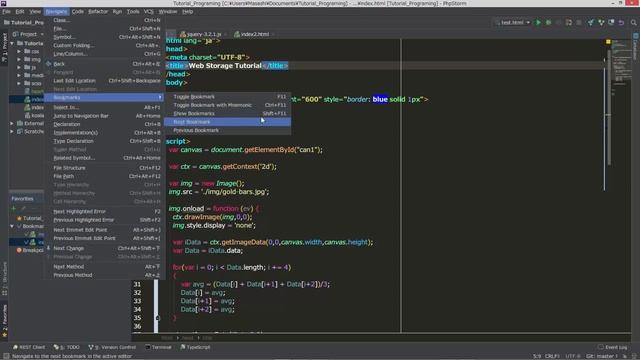The image size is (640, 360).
Task: Choose Toggle Bookmark in submenu
Action: coord(227,97)
